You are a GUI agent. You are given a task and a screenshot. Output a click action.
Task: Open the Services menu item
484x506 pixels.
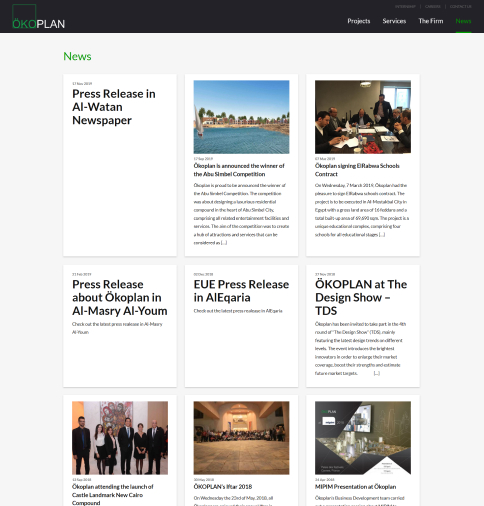(394, 21)
